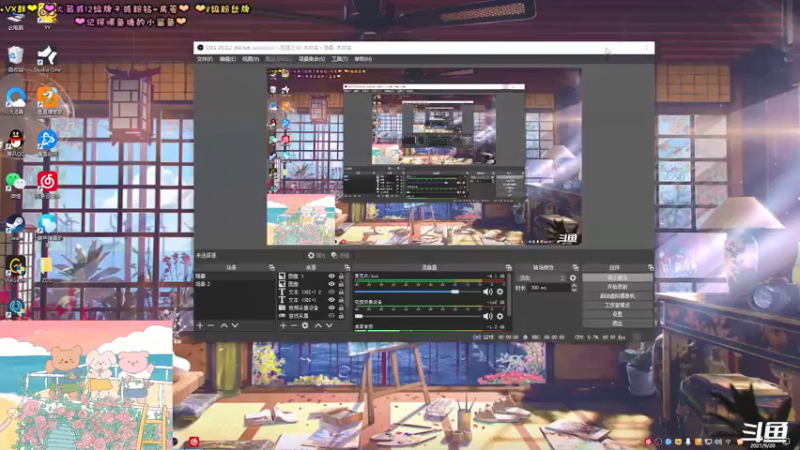The image size is (800, 450).
Task: Open the Tools menu in OBS
Action: coord(339,59)
